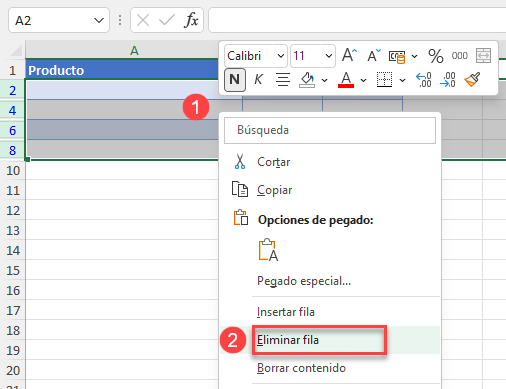
Task: Decrease font size in mini toolbar
Action: click(374, 55)
